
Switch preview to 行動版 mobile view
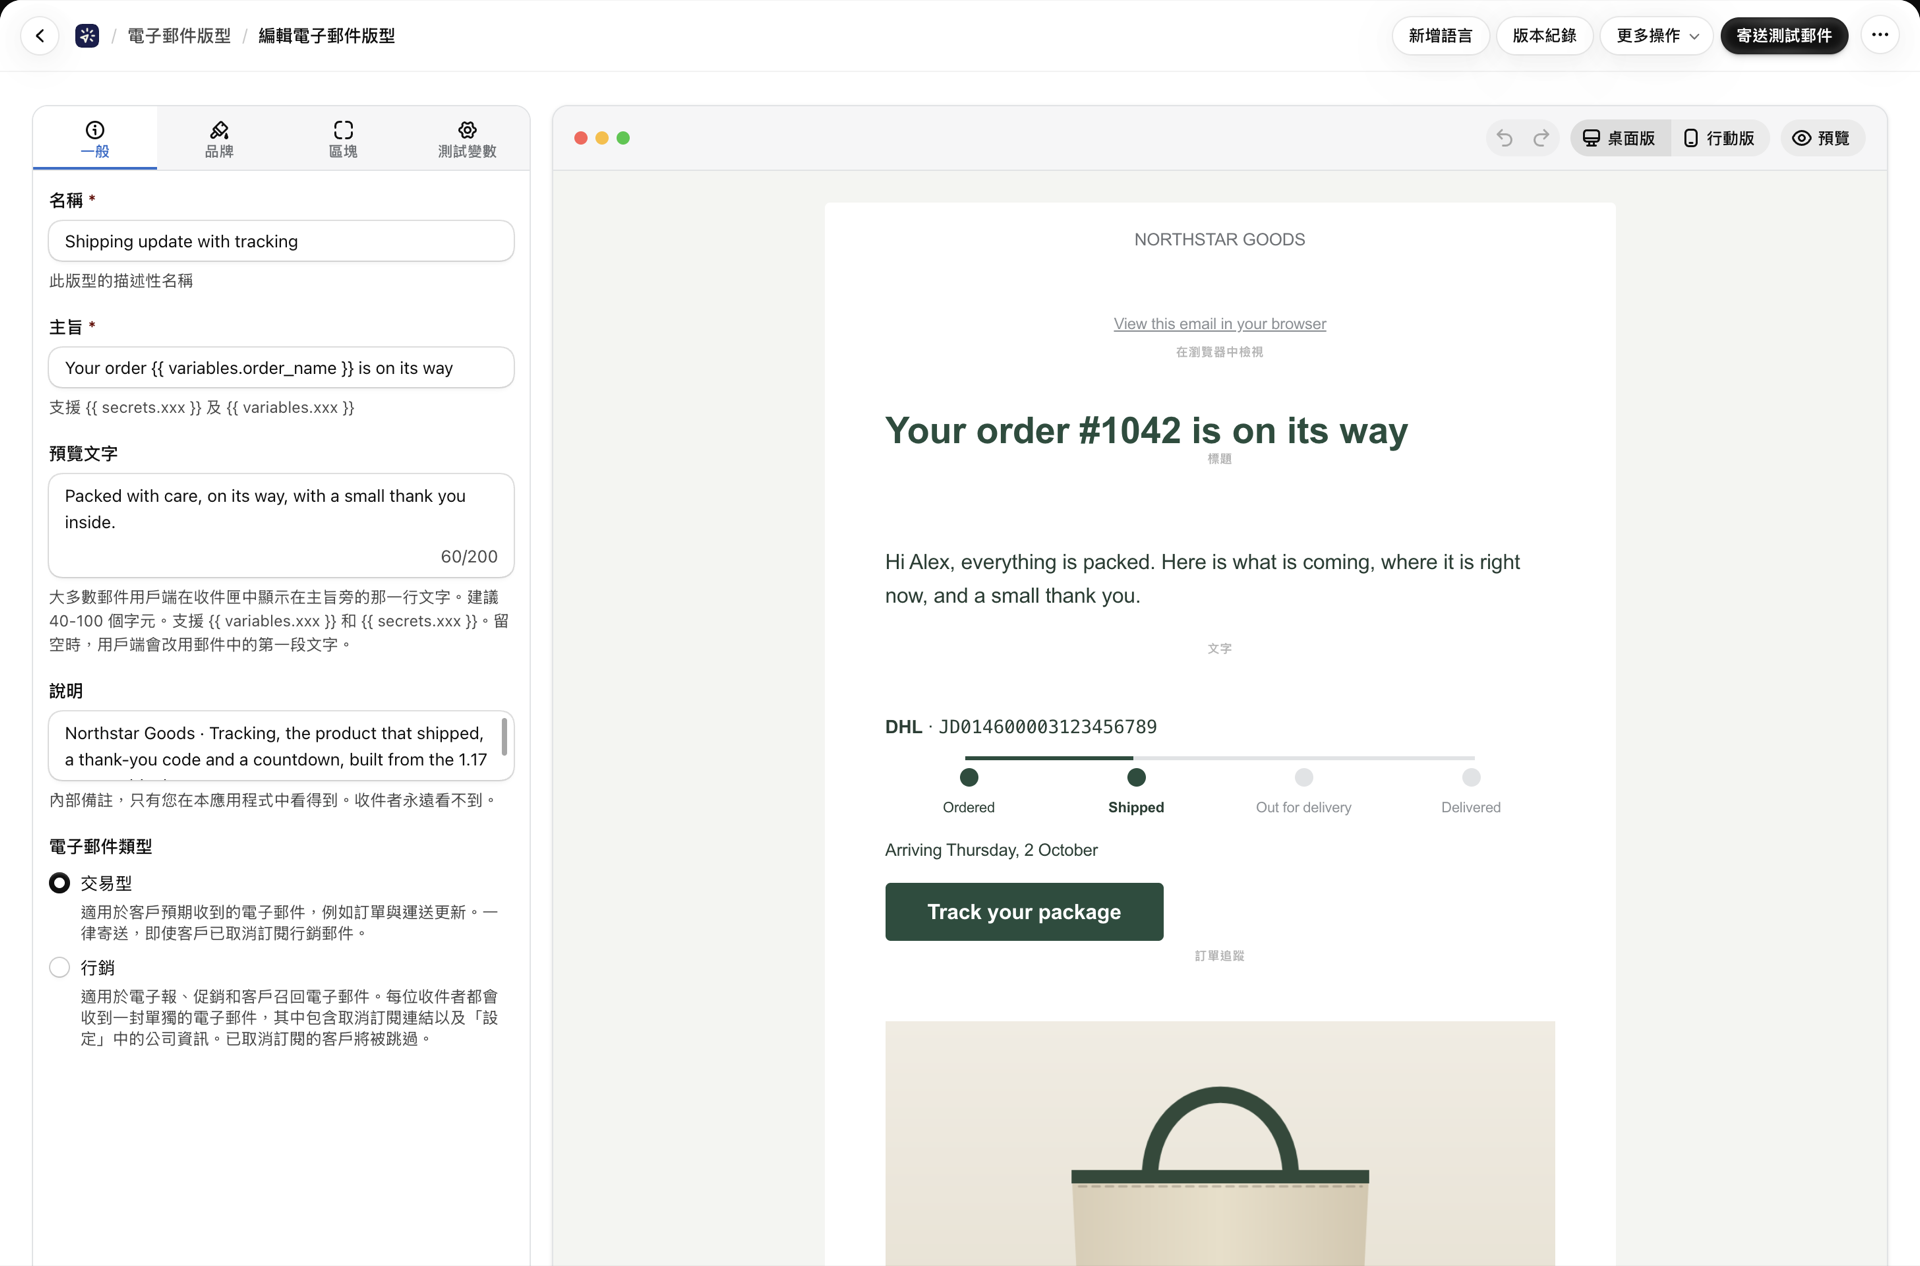(1719, 138)
